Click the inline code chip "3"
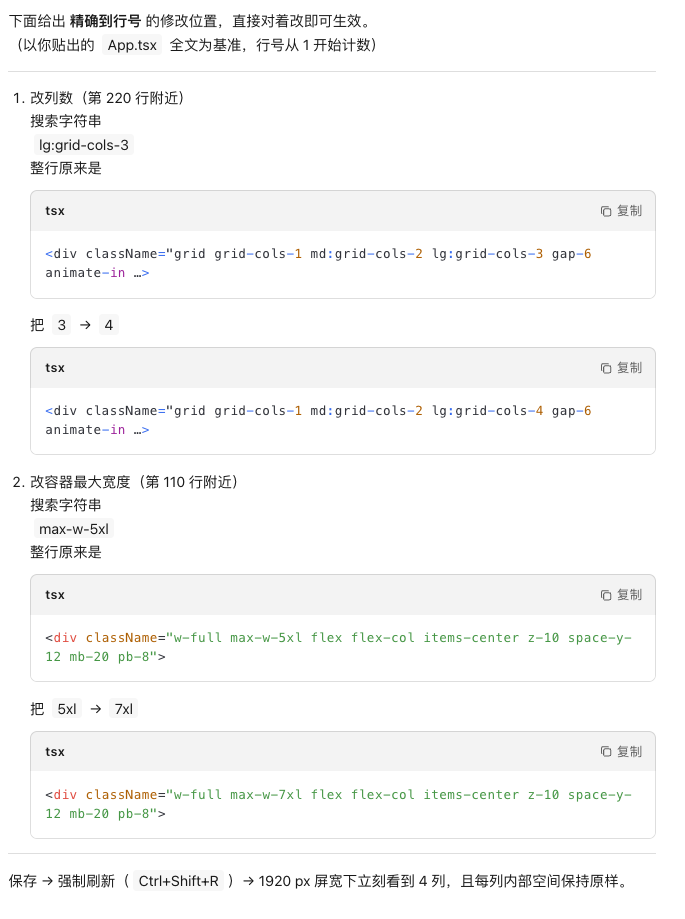Screen dimensions: 685x919 pyautogui.click(x=62, y=326)
